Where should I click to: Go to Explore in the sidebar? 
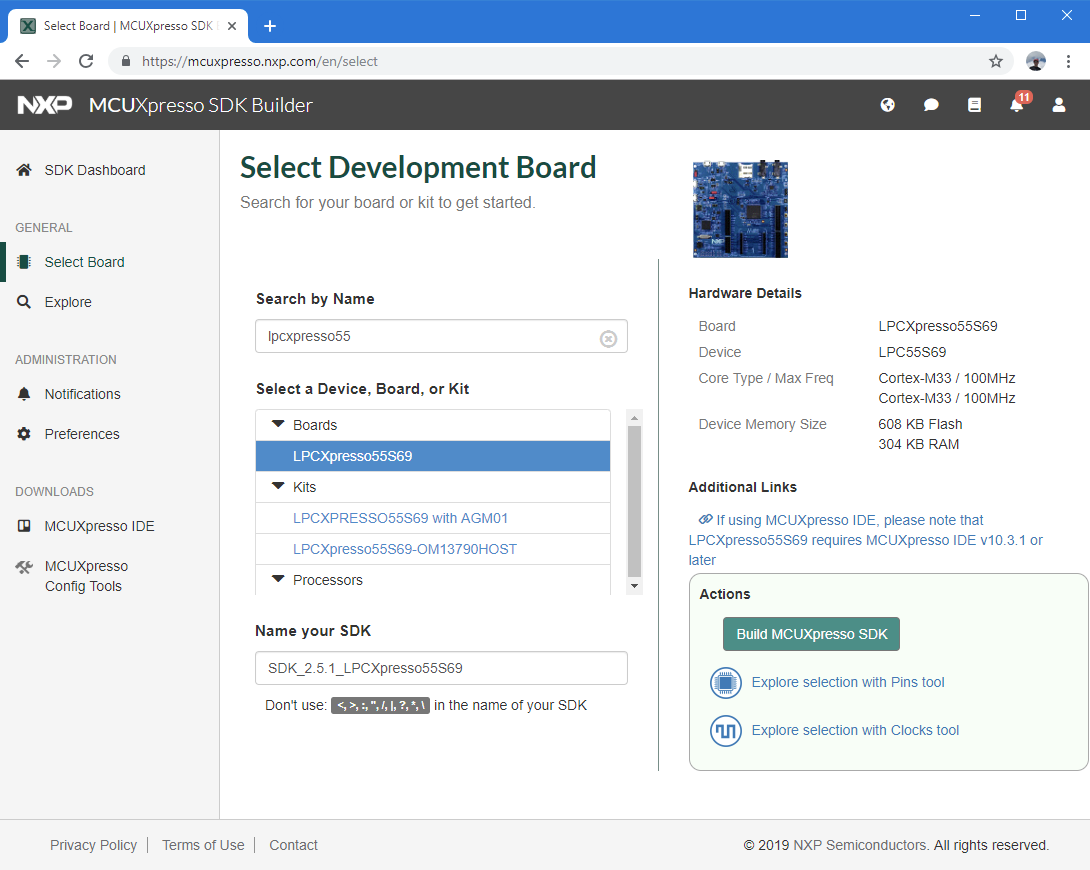[x=67, y=302]
